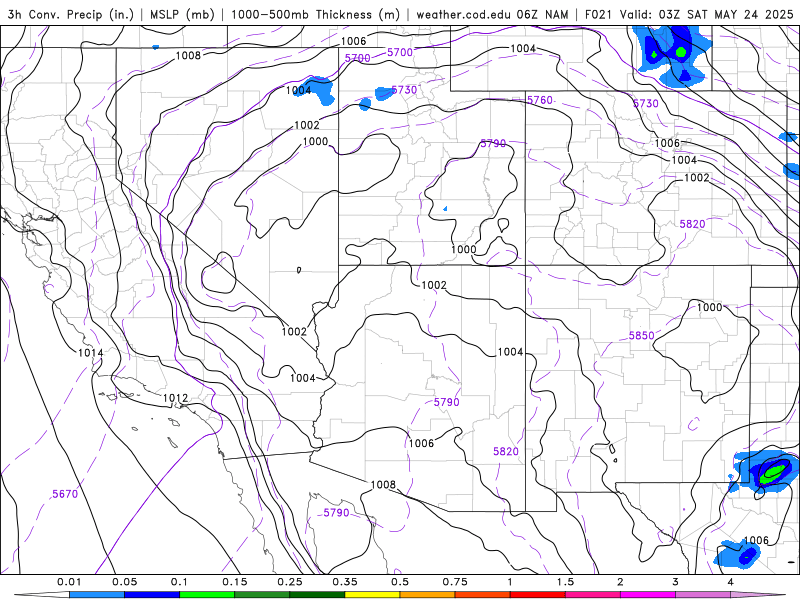Click the '1.5' legend label
This screenshot has width=800, height=600.
[x=565, y=582]
